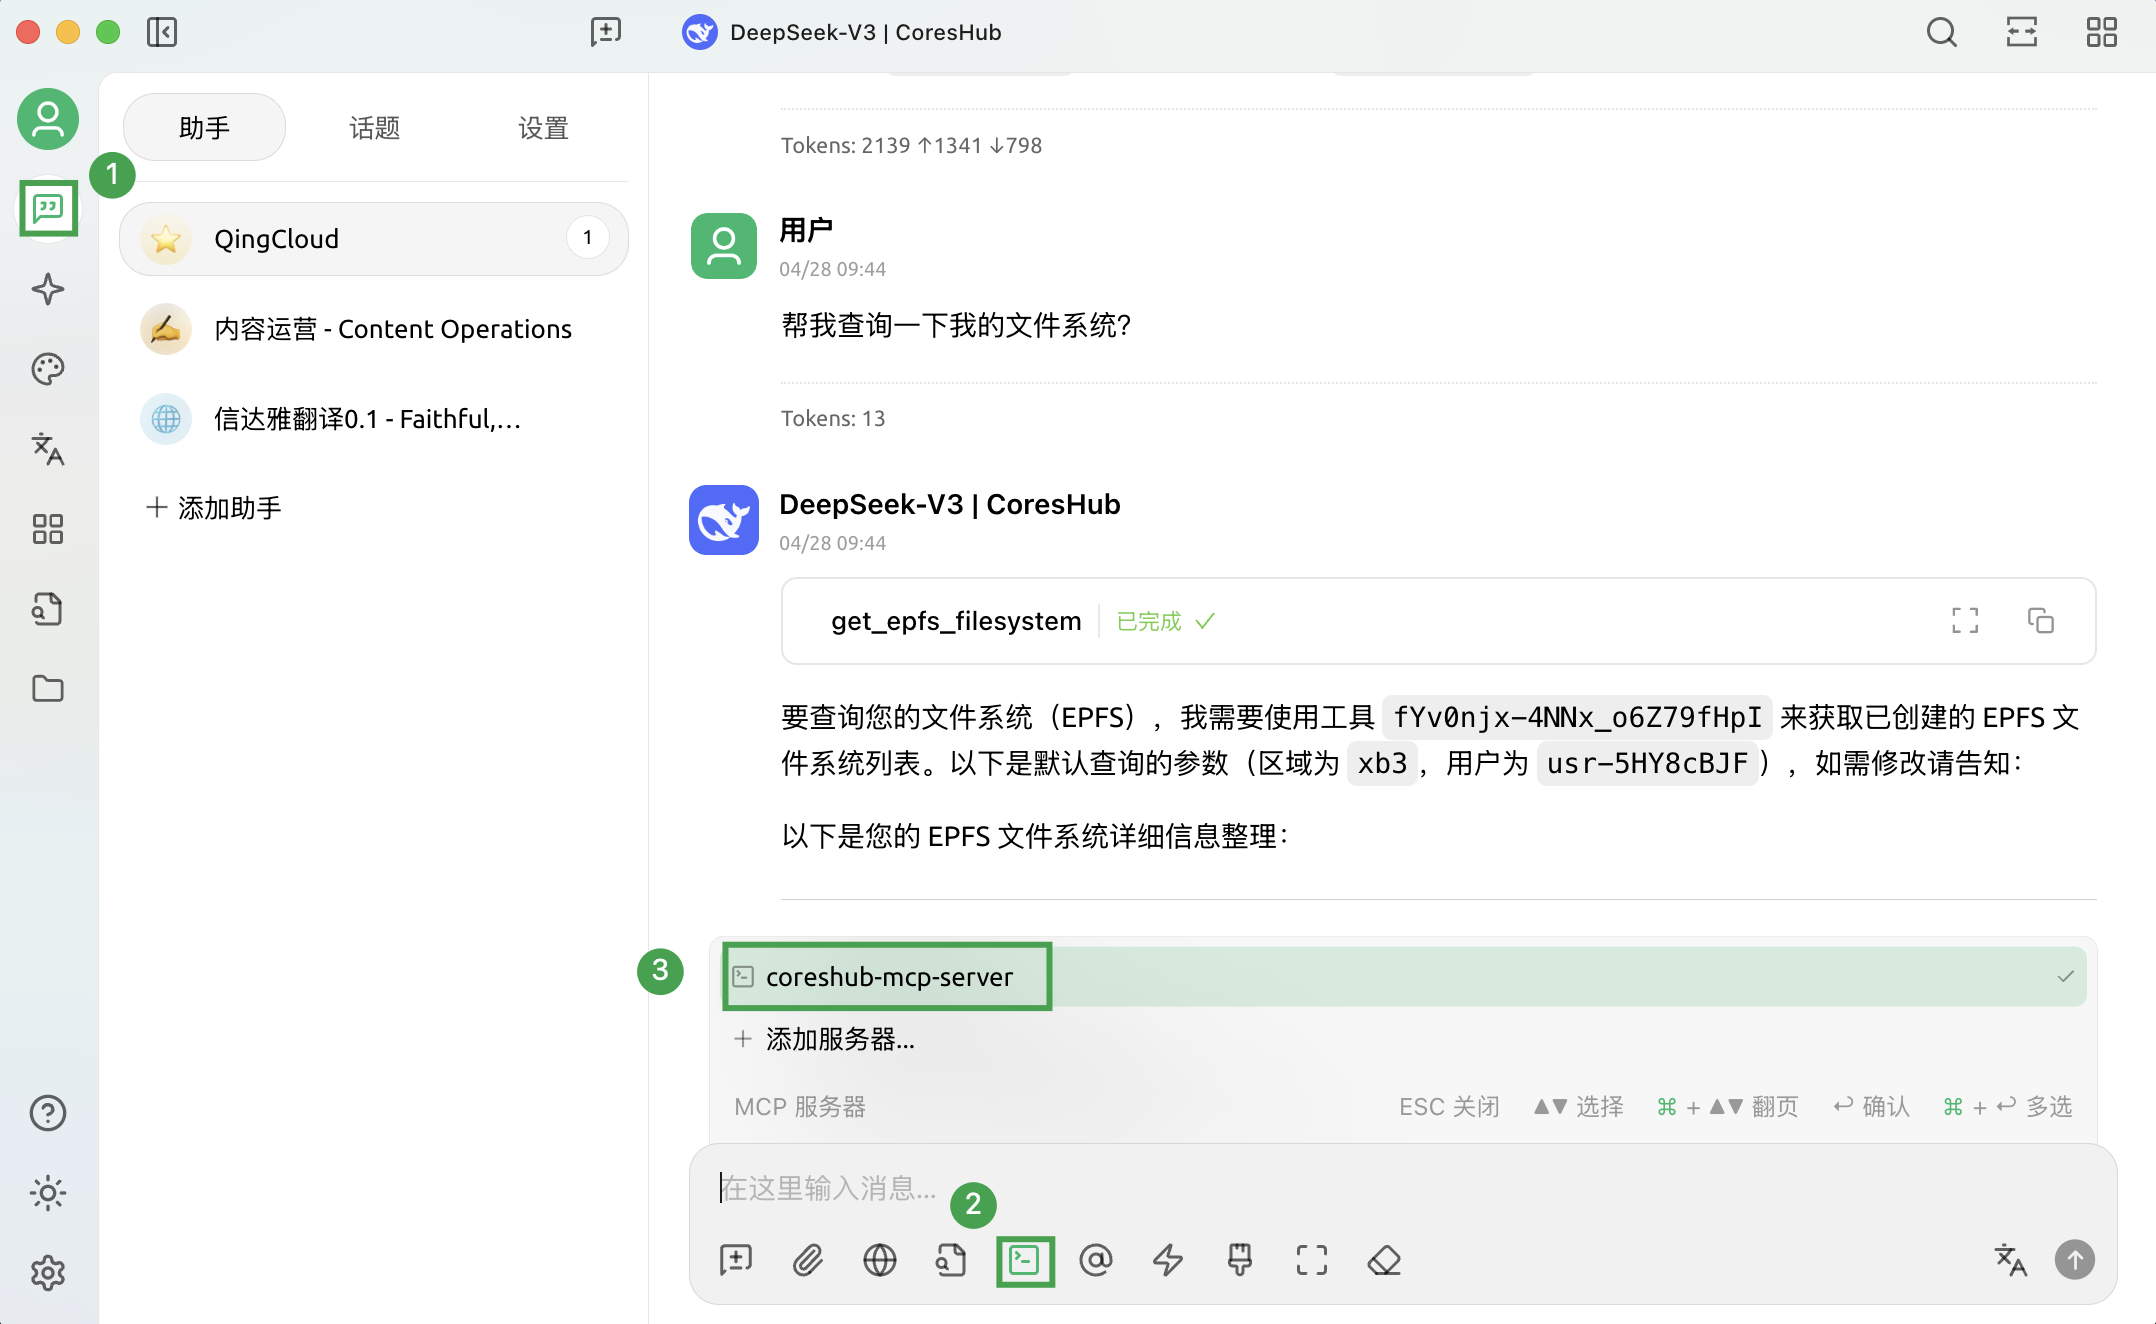This screenshot has height=1324, width=2156.
Task: Open the mini apps grid icon in title bar
Action: 2102,32
